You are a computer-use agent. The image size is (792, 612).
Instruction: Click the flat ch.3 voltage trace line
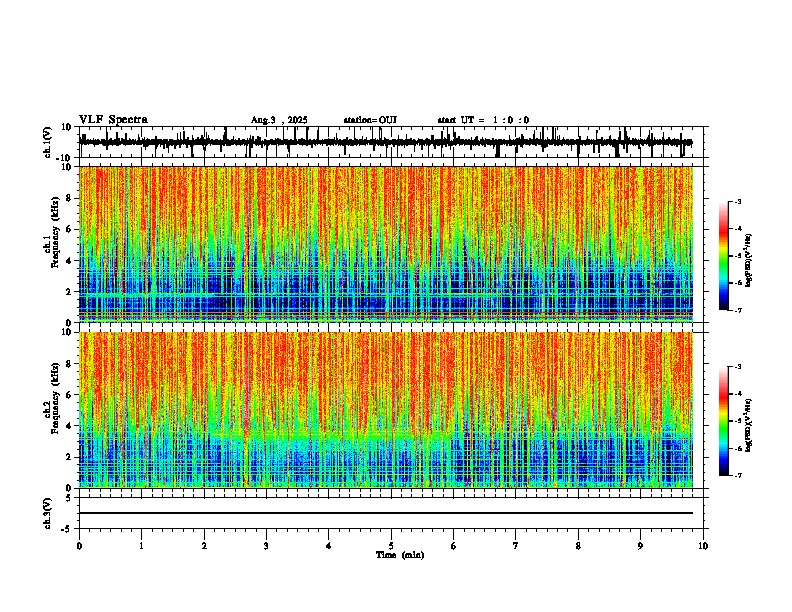pyautogui.click(x=386, y=513)
